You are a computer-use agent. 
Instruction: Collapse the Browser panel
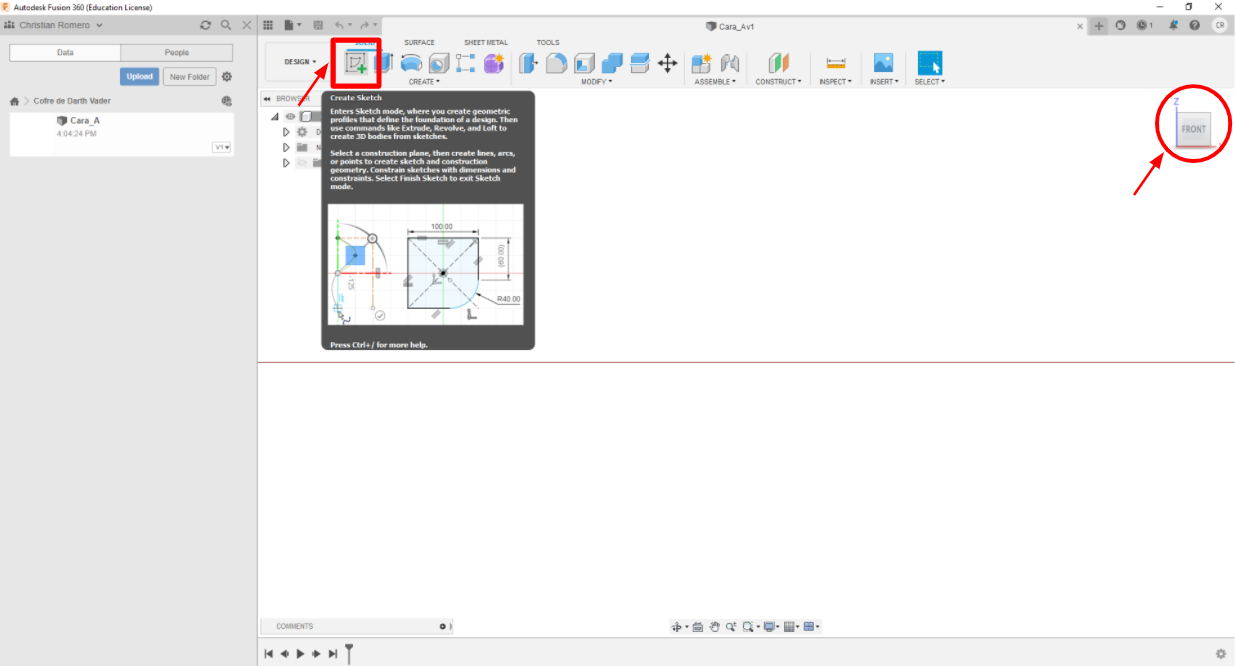point(266,99)
